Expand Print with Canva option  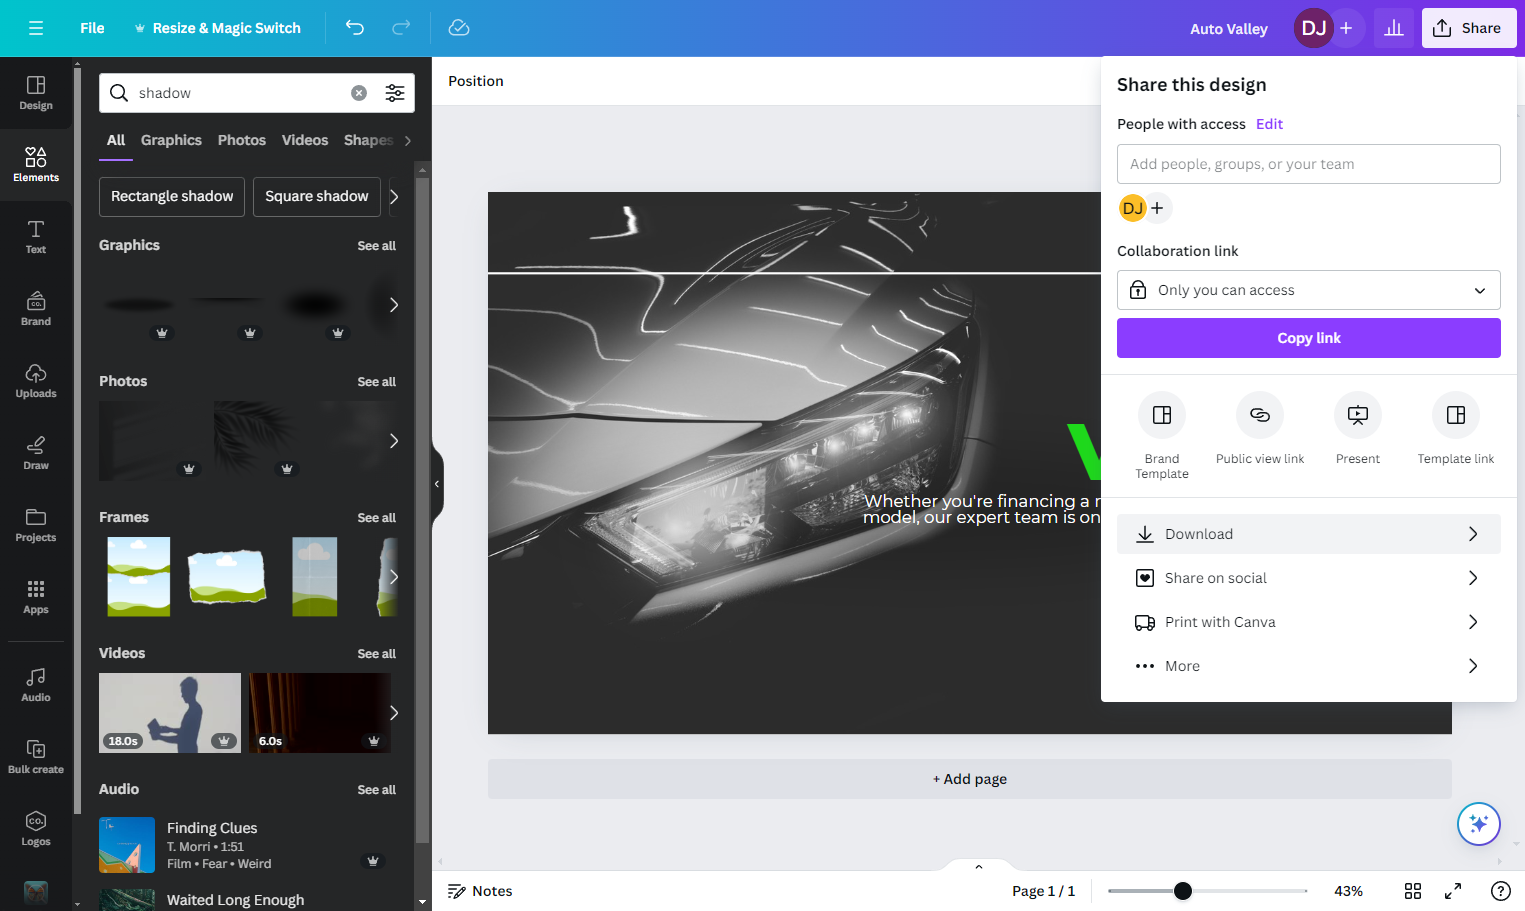pos(1309,622)
